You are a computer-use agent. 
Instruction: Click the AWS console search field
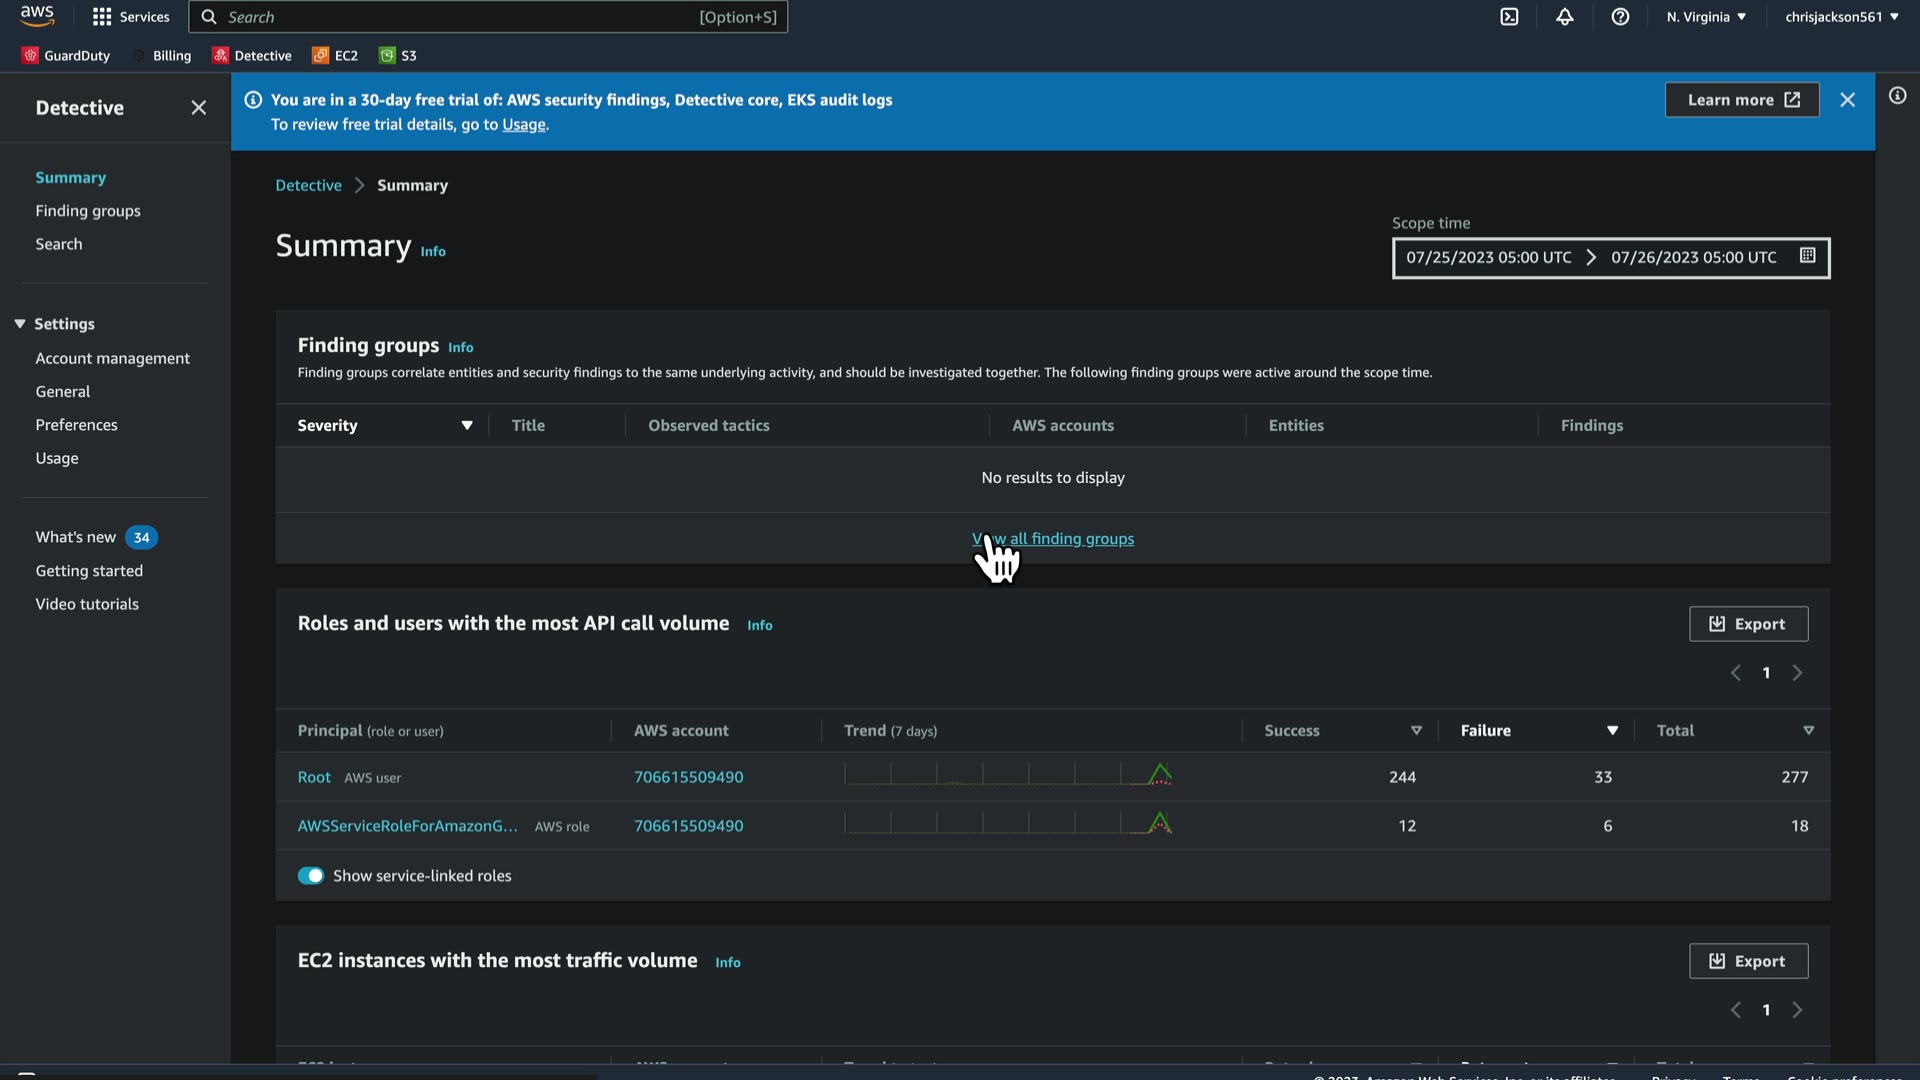(460, 17)
